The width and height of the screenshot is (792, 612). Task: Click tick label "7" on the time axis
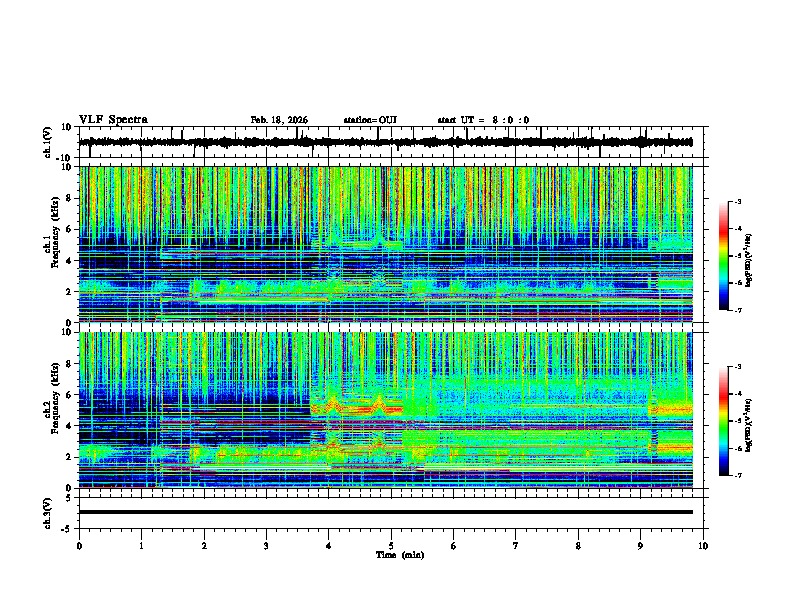click(x=516, y=546)
